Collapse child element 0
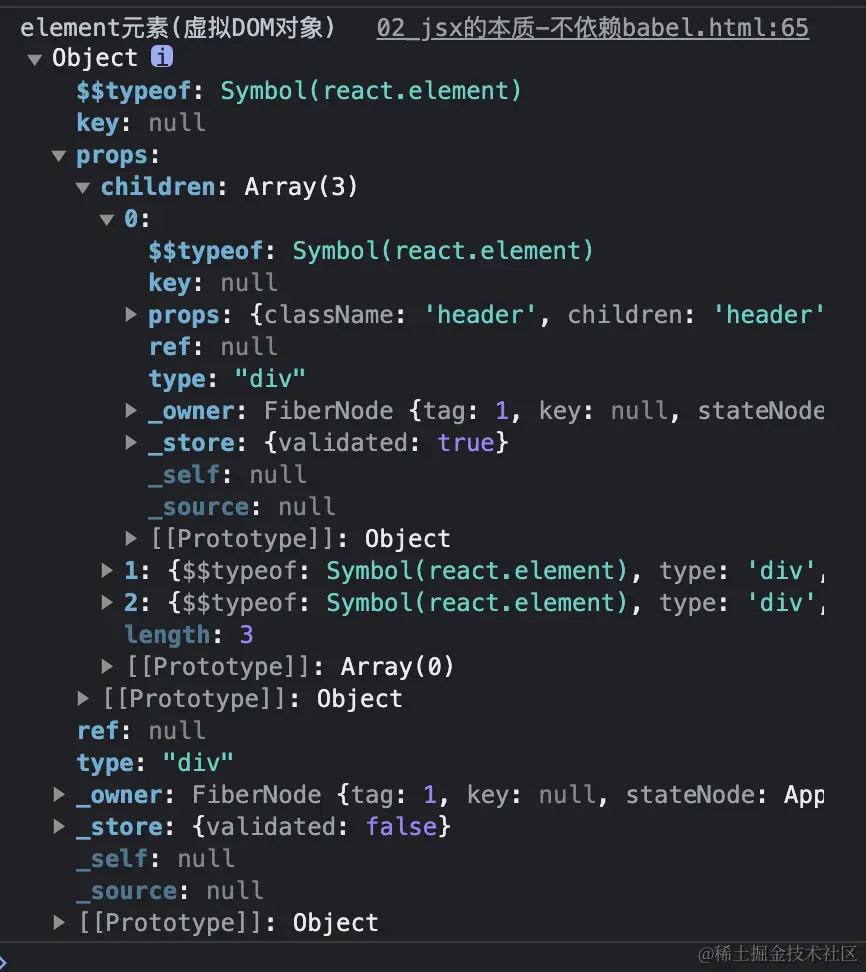The width and height of the screenshot is (866, 972). (107, 219)
